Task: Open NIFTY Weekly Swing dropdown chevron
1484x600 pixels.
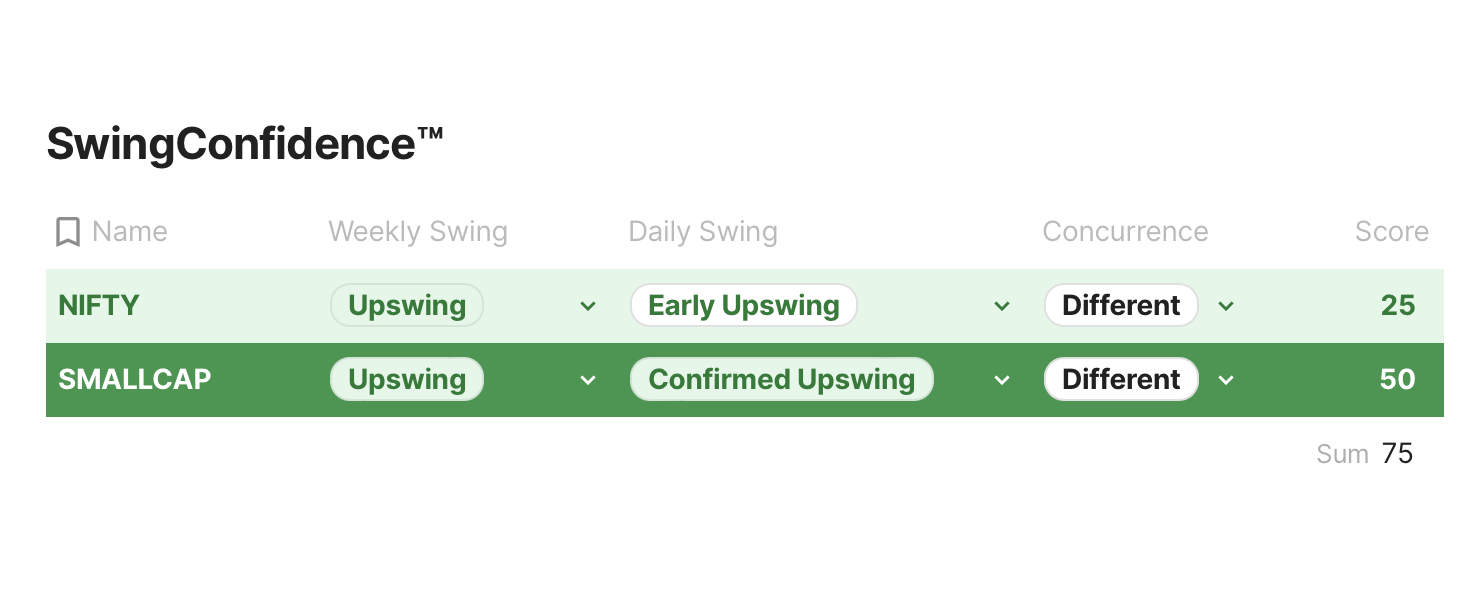Action: (588, 306)
